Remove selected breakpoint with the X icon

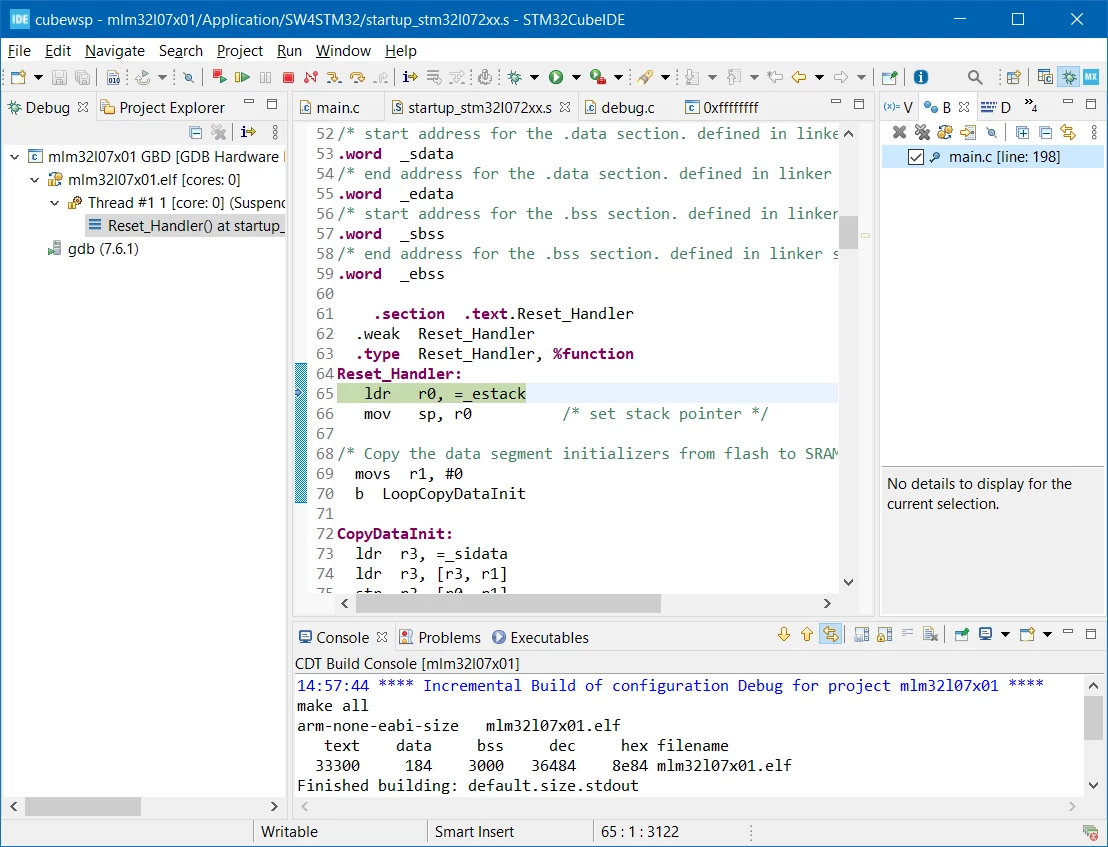(899, 132)
